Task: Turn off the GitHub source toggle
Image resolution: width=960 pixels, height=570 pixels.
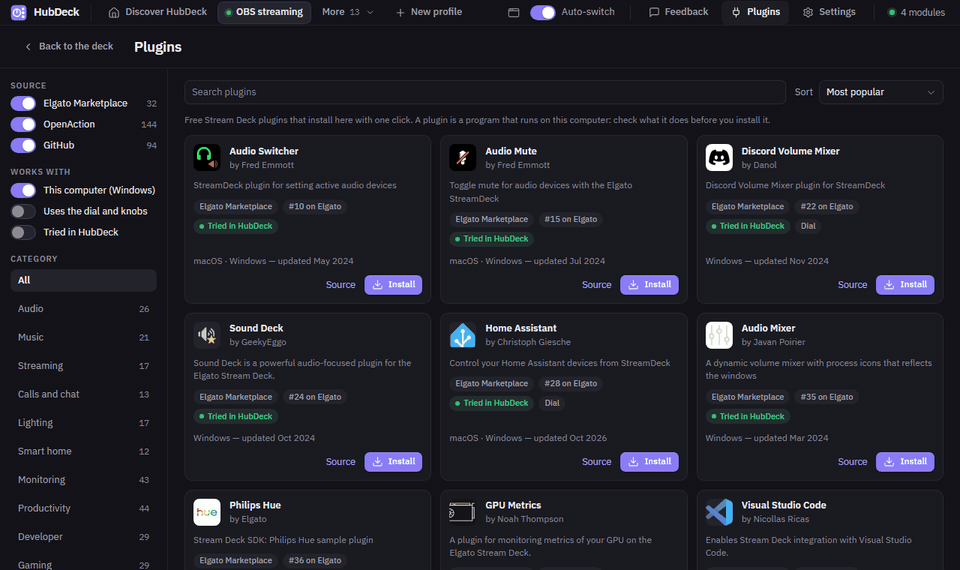Action: tap(23, 145)
